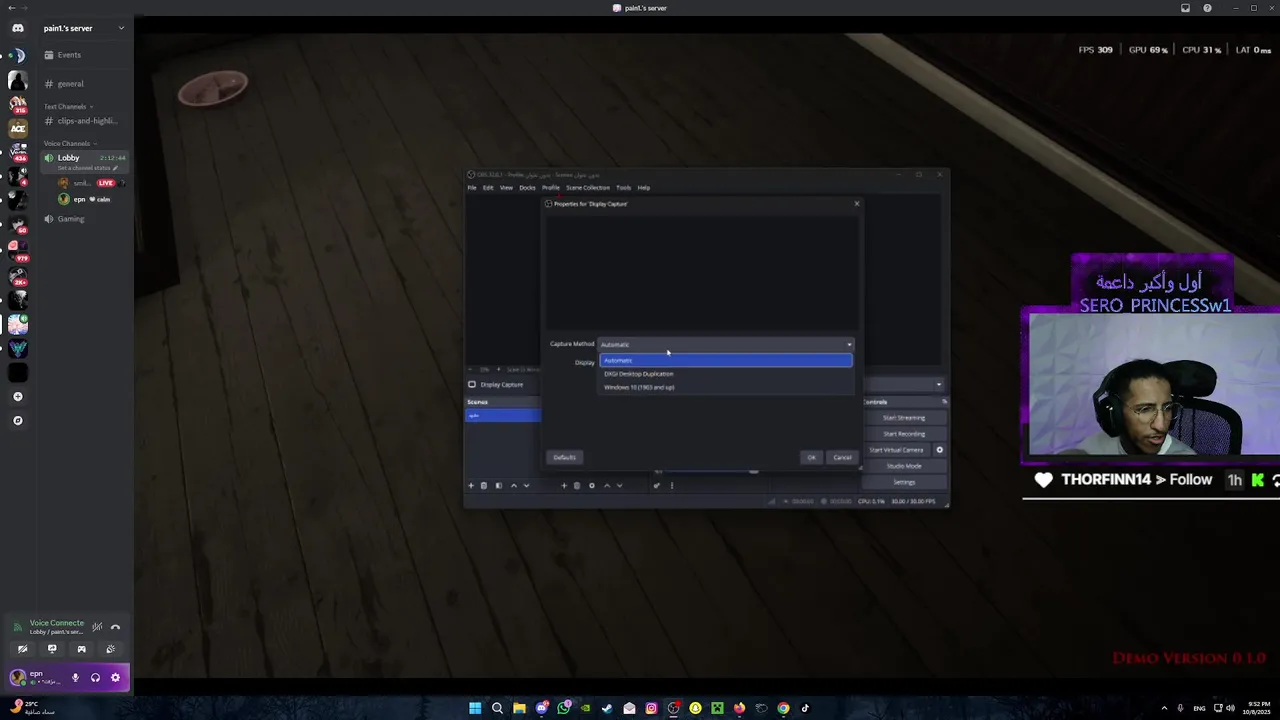1280x720 pixels.
Task: Open virtual camera settings gear
Action: coord(939,450)
